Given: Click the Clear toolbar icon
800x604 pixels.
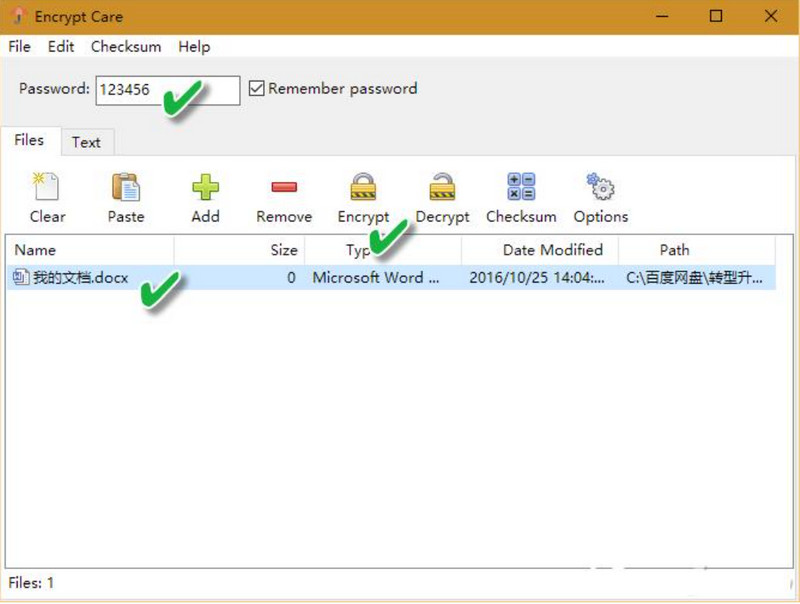Looking at the screenshot, I should tap(46, 186).
